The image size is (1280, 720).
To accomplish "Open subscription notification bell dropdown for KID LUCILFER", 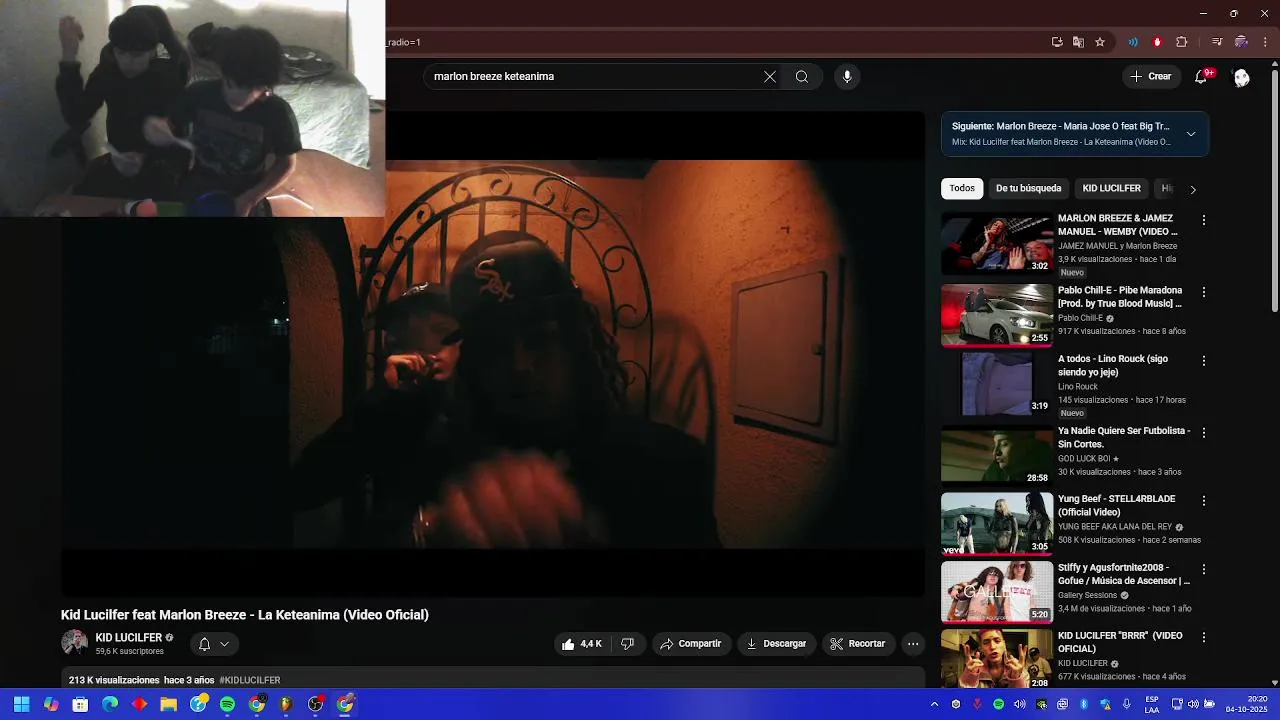I will click(x=214, y=644).
